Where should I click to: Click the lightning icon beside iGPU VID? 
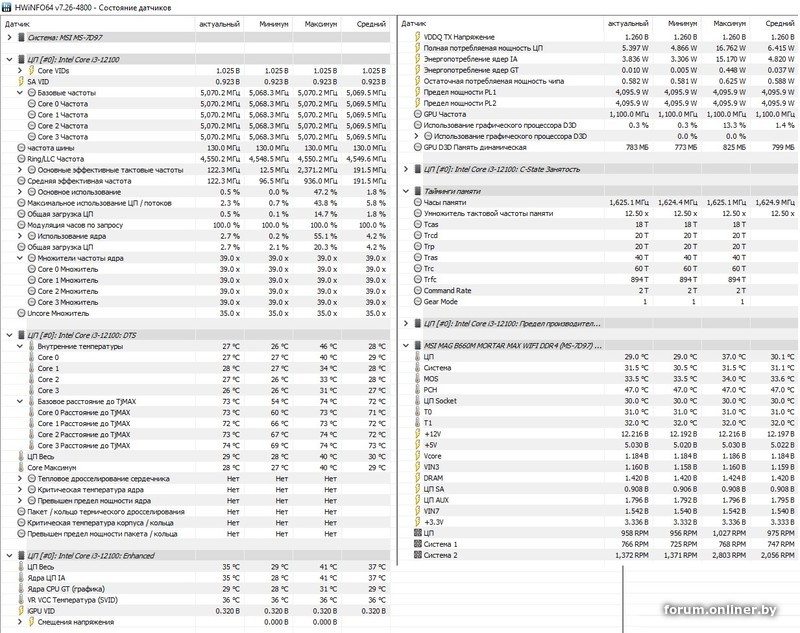pos(21,610)
